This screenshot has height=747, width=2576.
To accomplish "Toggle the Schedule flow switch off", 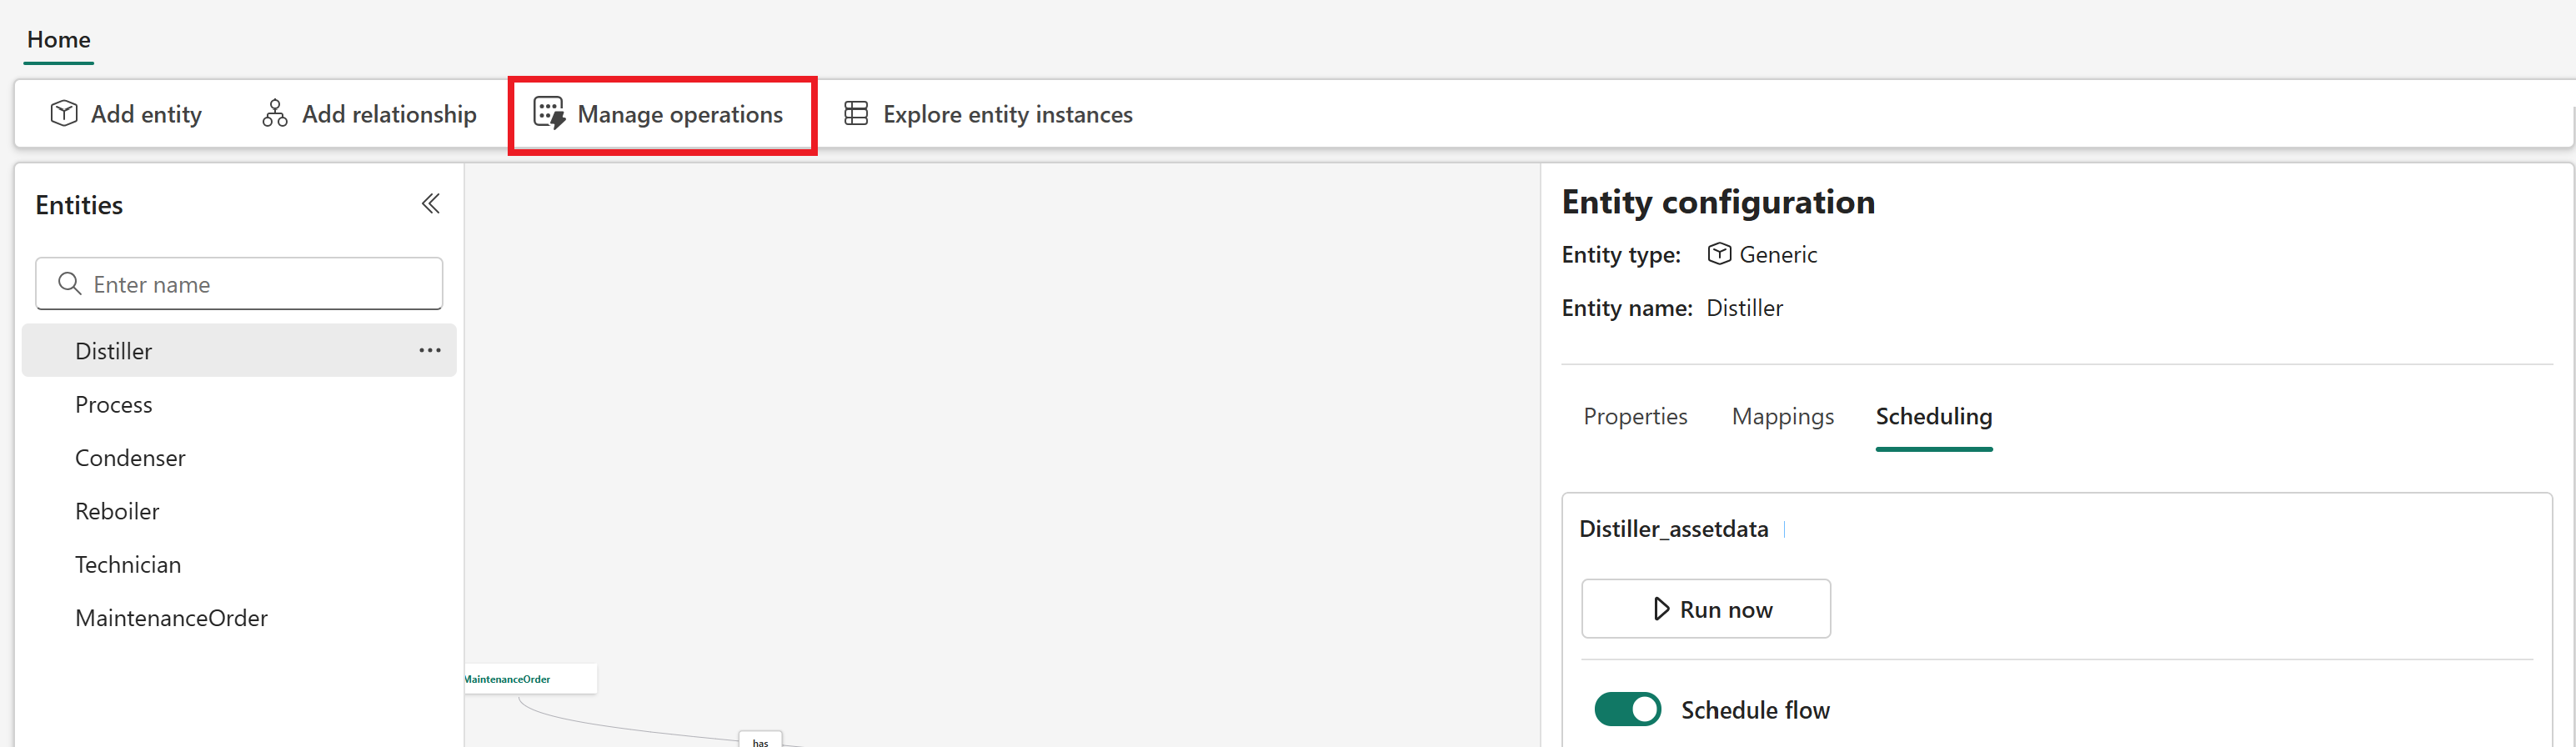I will (x=1627, y=709).
